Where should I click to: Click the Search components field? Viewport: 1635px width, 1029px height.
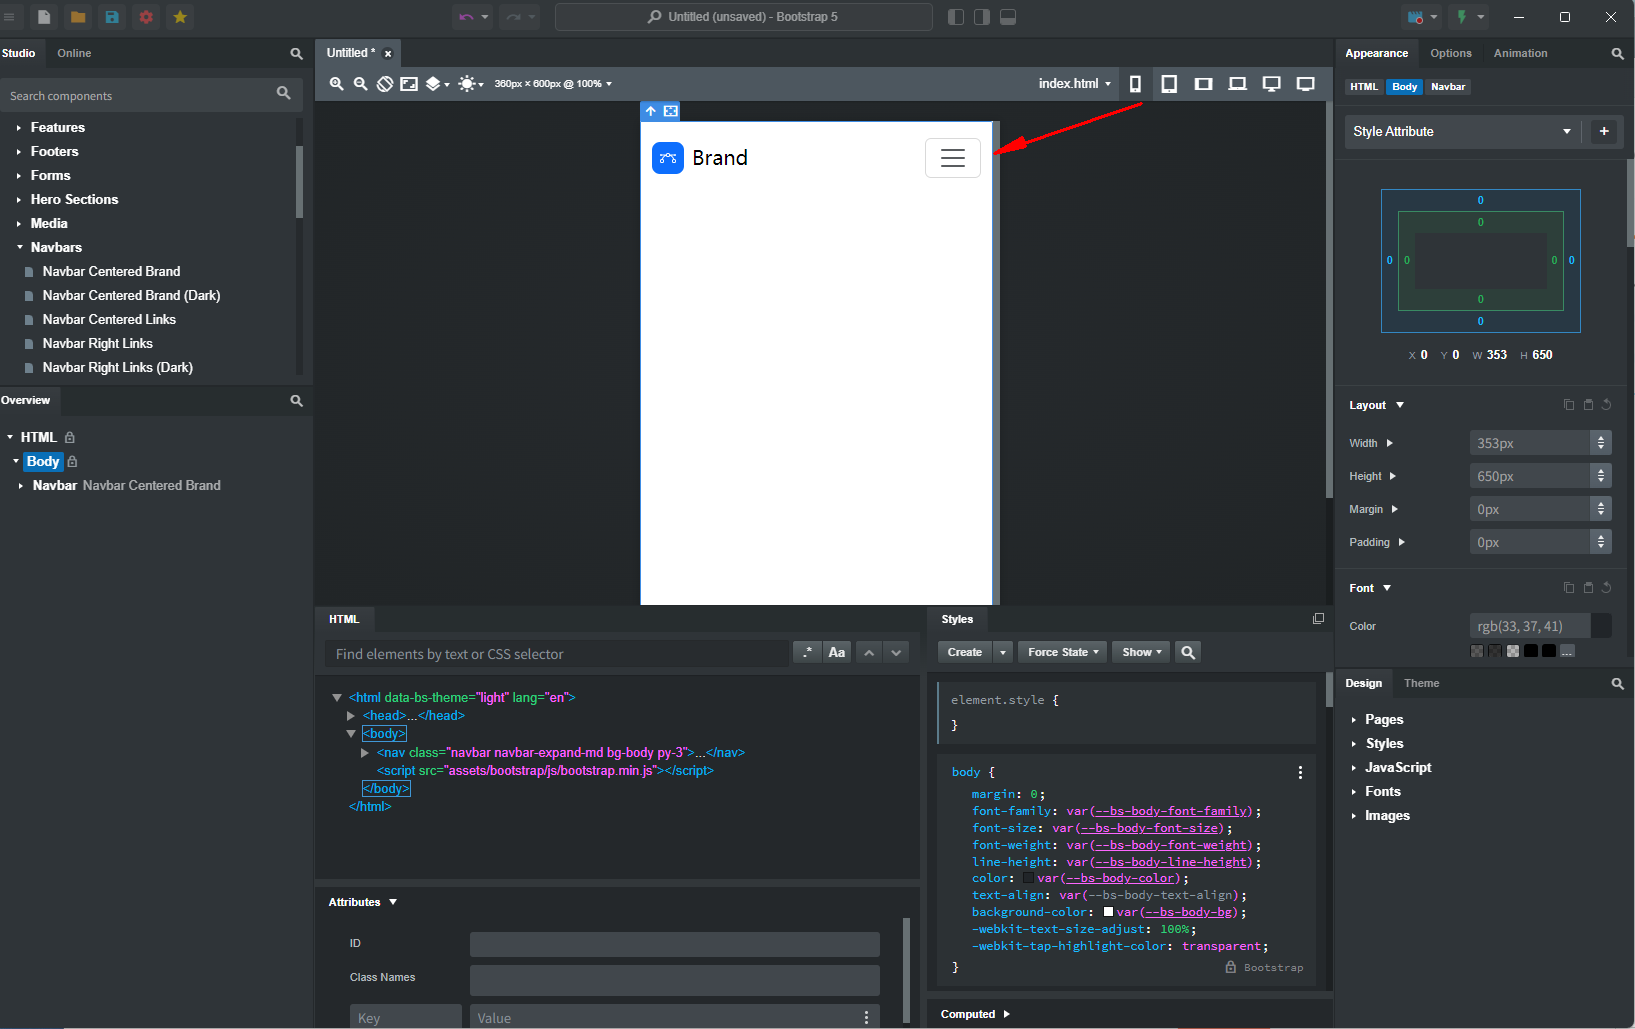click(150, 96)
